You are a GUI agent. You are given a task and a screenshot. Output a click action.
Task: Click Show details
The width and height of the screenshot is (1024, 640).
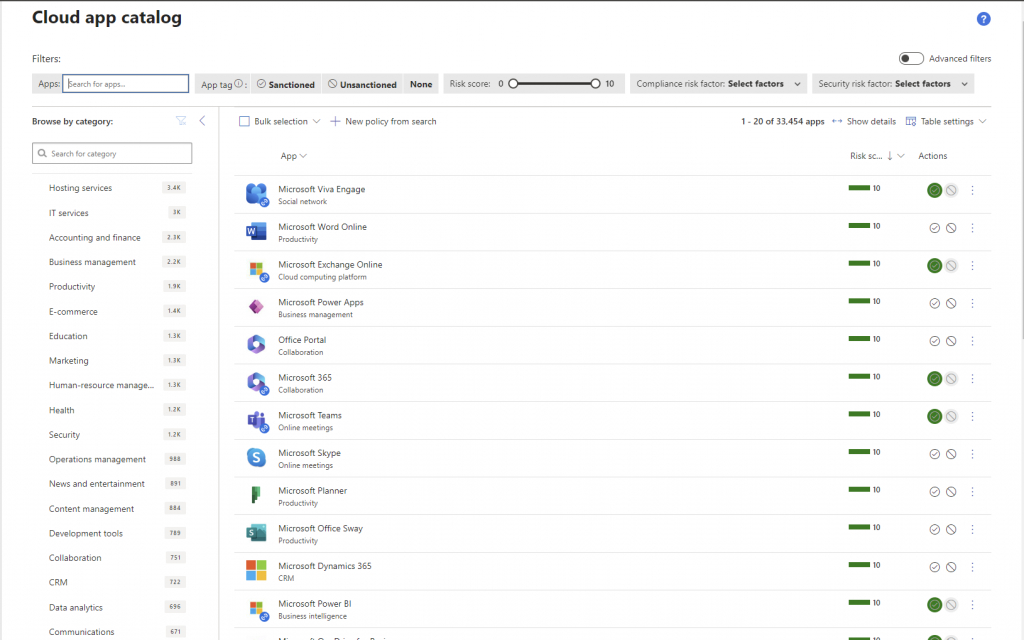(x=863, y=121)
